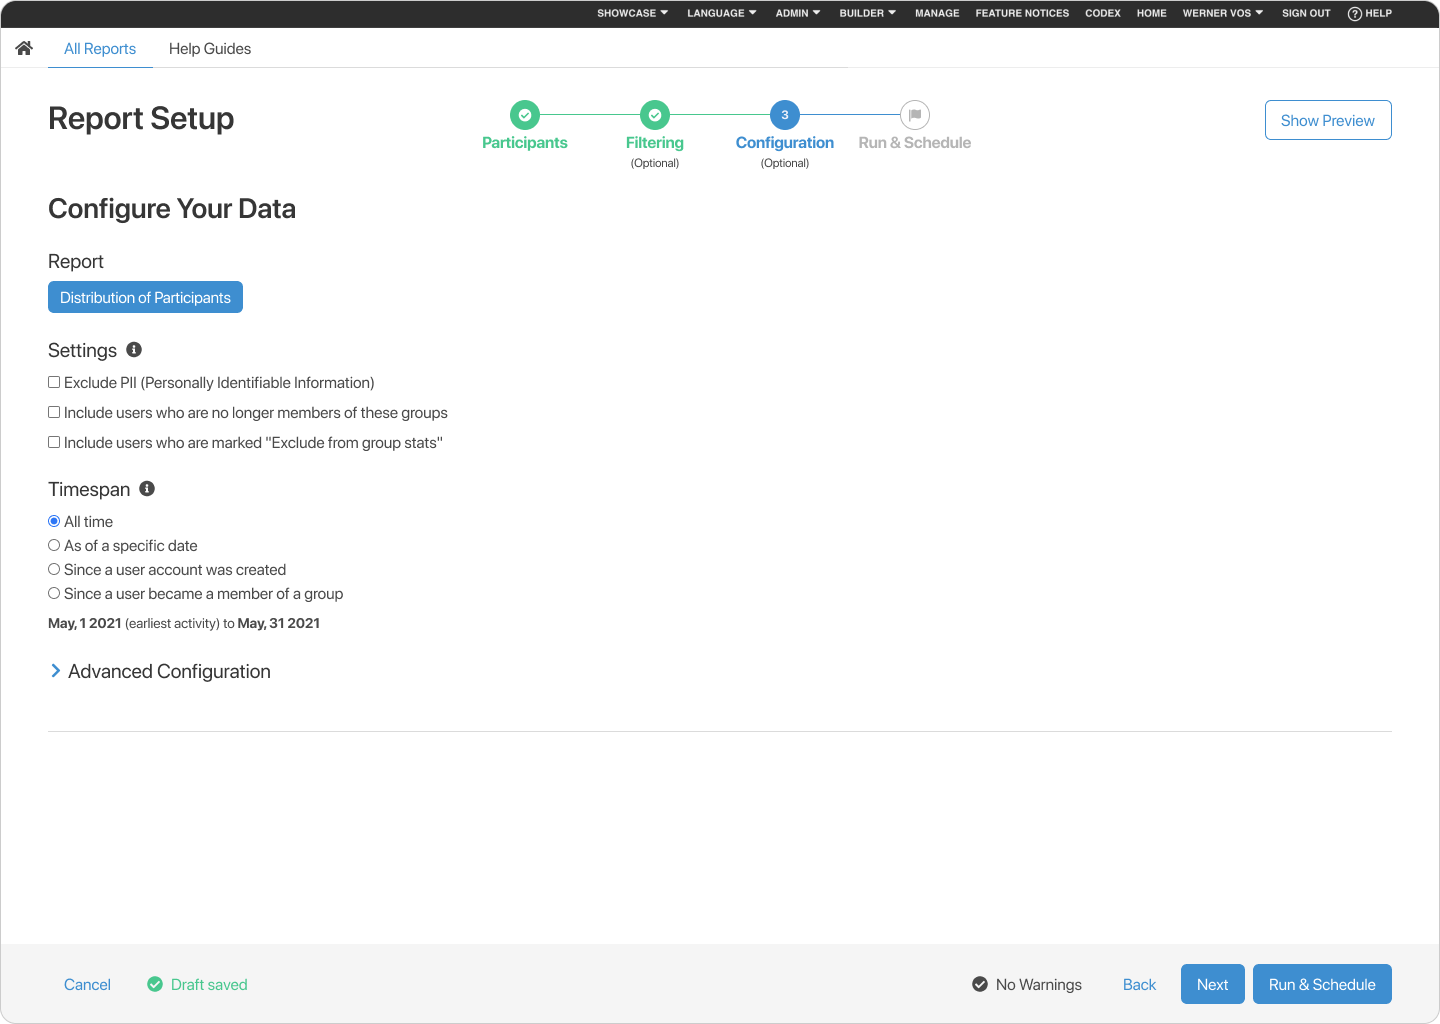Click the info icon next to Settings
The width and height of the screenshot is (1440, 1024).
(135, 349)
